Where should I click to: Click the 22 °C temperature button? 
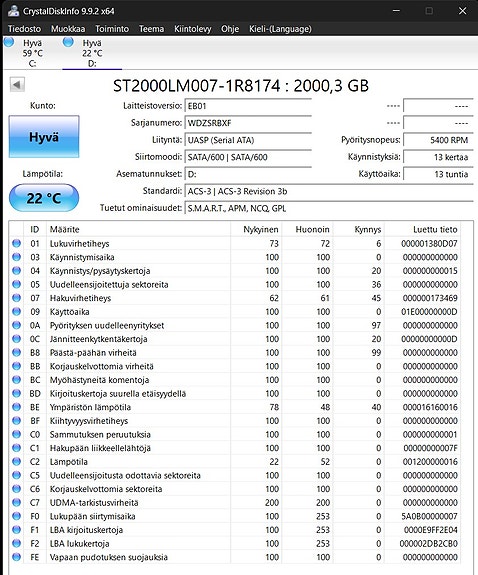tap(44, 198)
